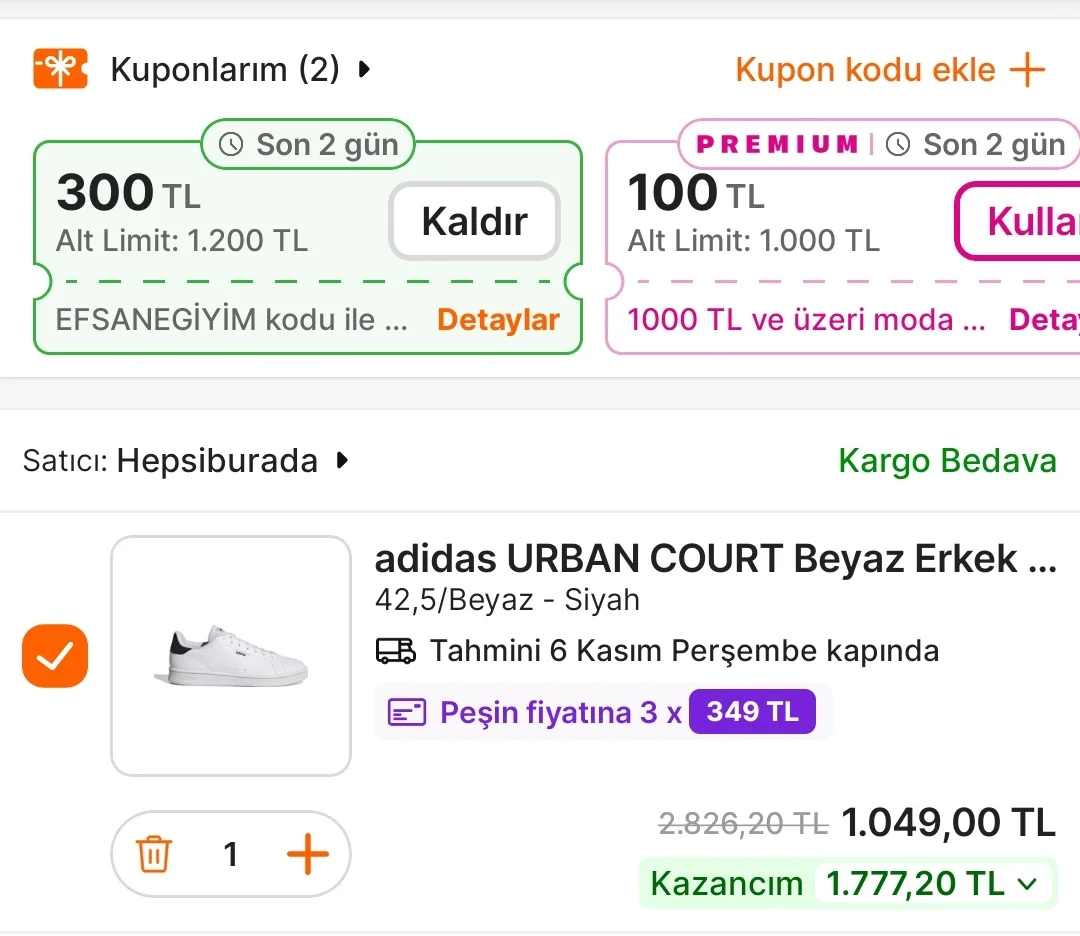Increase quantity with the orange plus icon
This screenshot has width=1080, height=936.
[307, 855]
